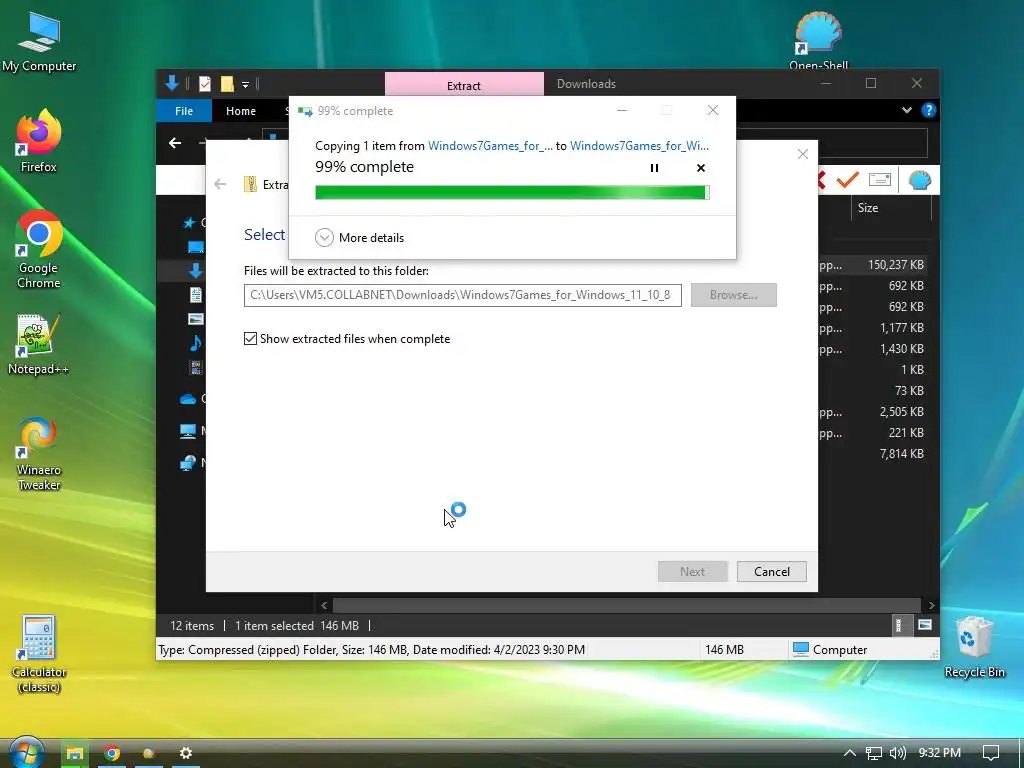This screenshot has height=768, width=1024.
Task: Select Videos film icon in navigation pane
Action: point(195,367)
